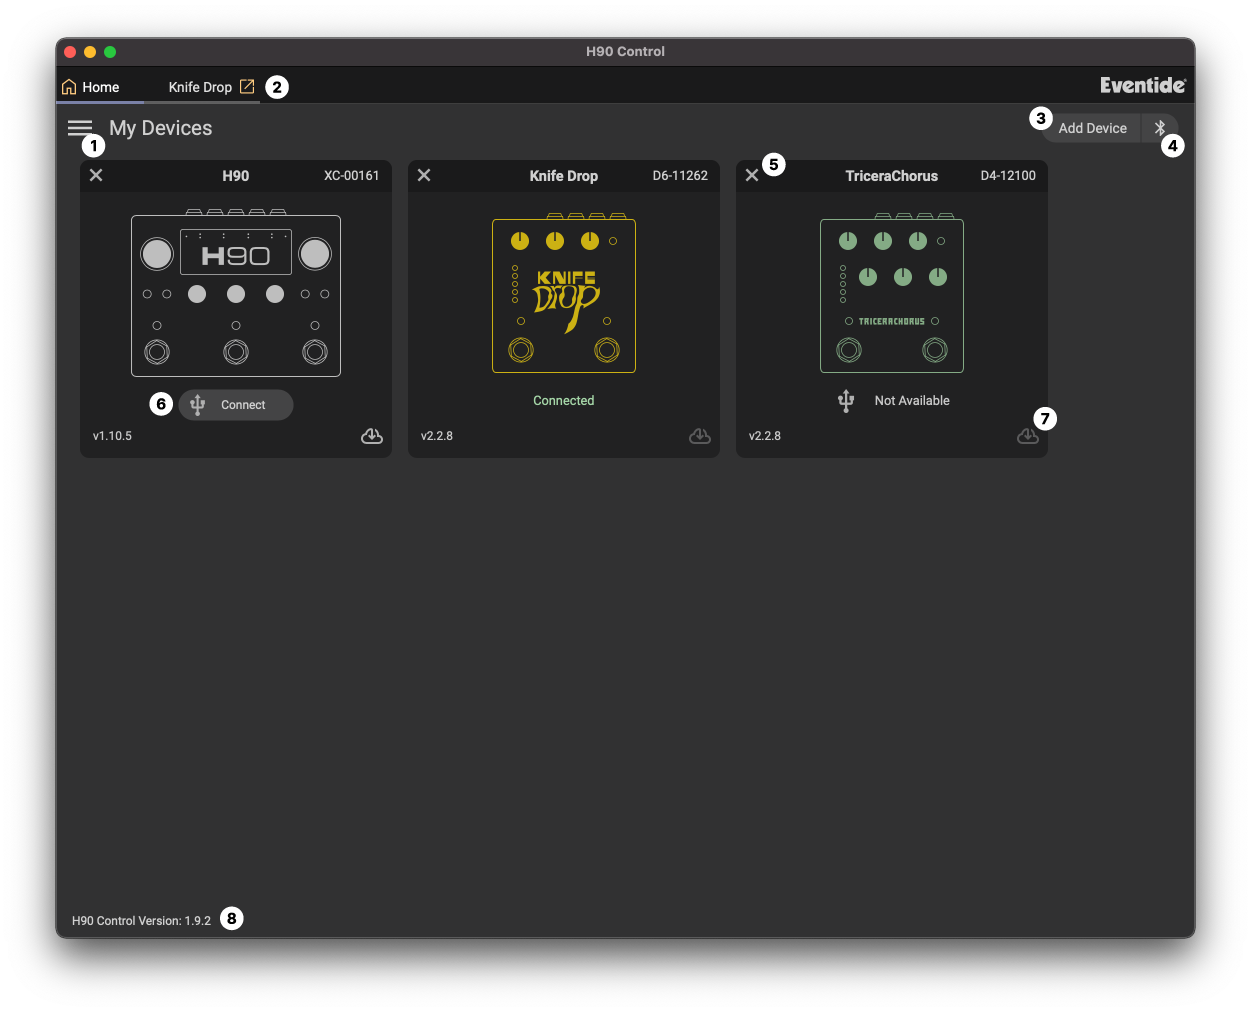Click the Knife Drop cloud download icon
1251x1012 pixels.
tap(700, 436)
